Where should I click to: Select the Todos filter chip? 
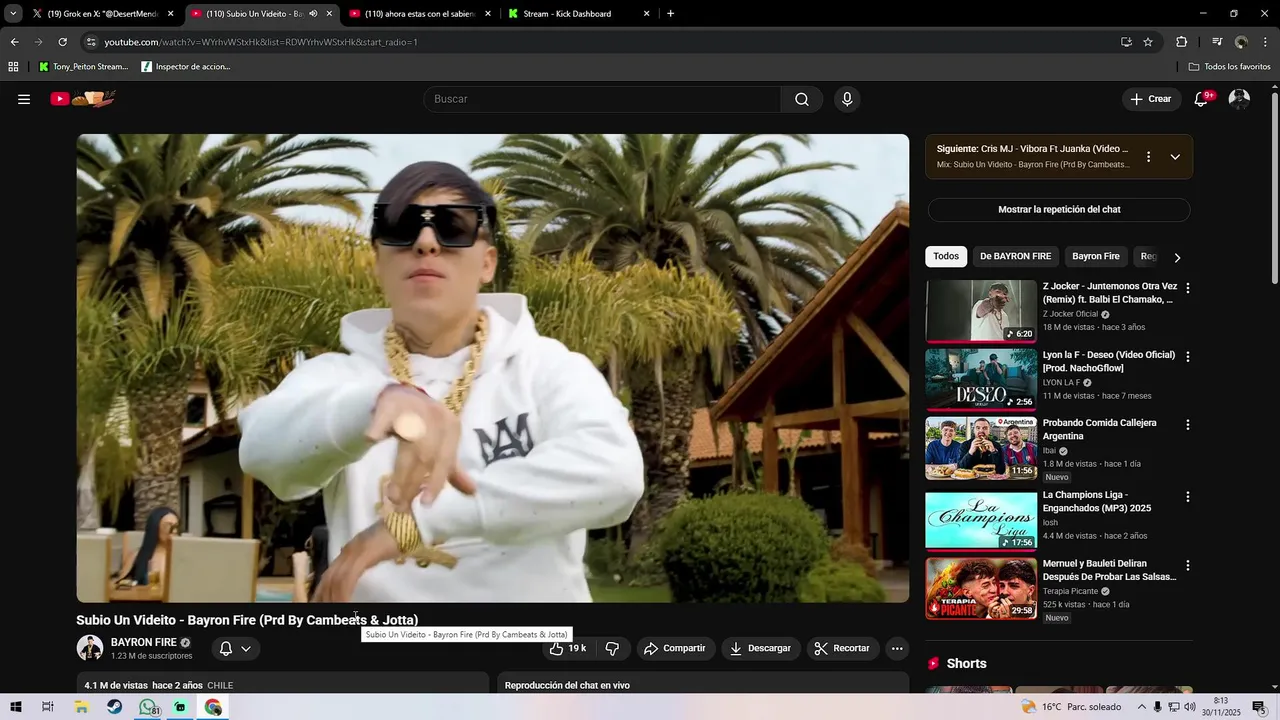point(946,256)
